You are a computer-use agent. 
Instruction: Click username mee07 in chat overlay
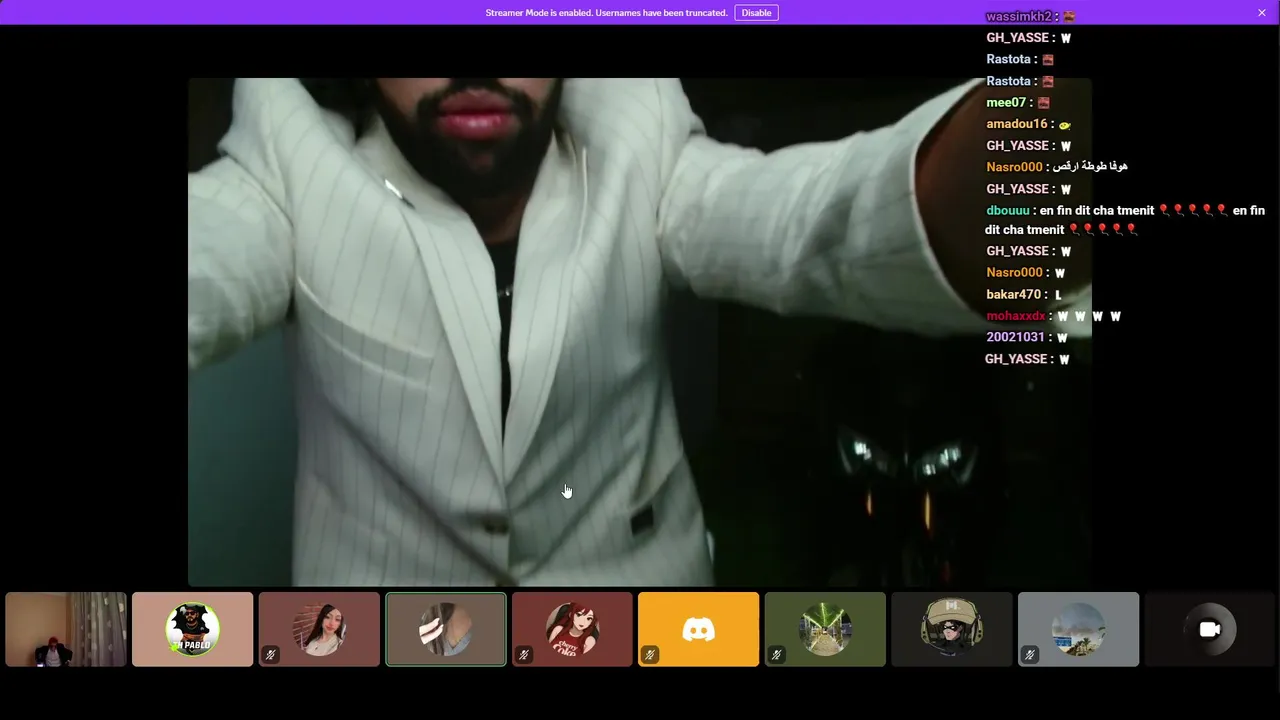[x=1006, y=102]
